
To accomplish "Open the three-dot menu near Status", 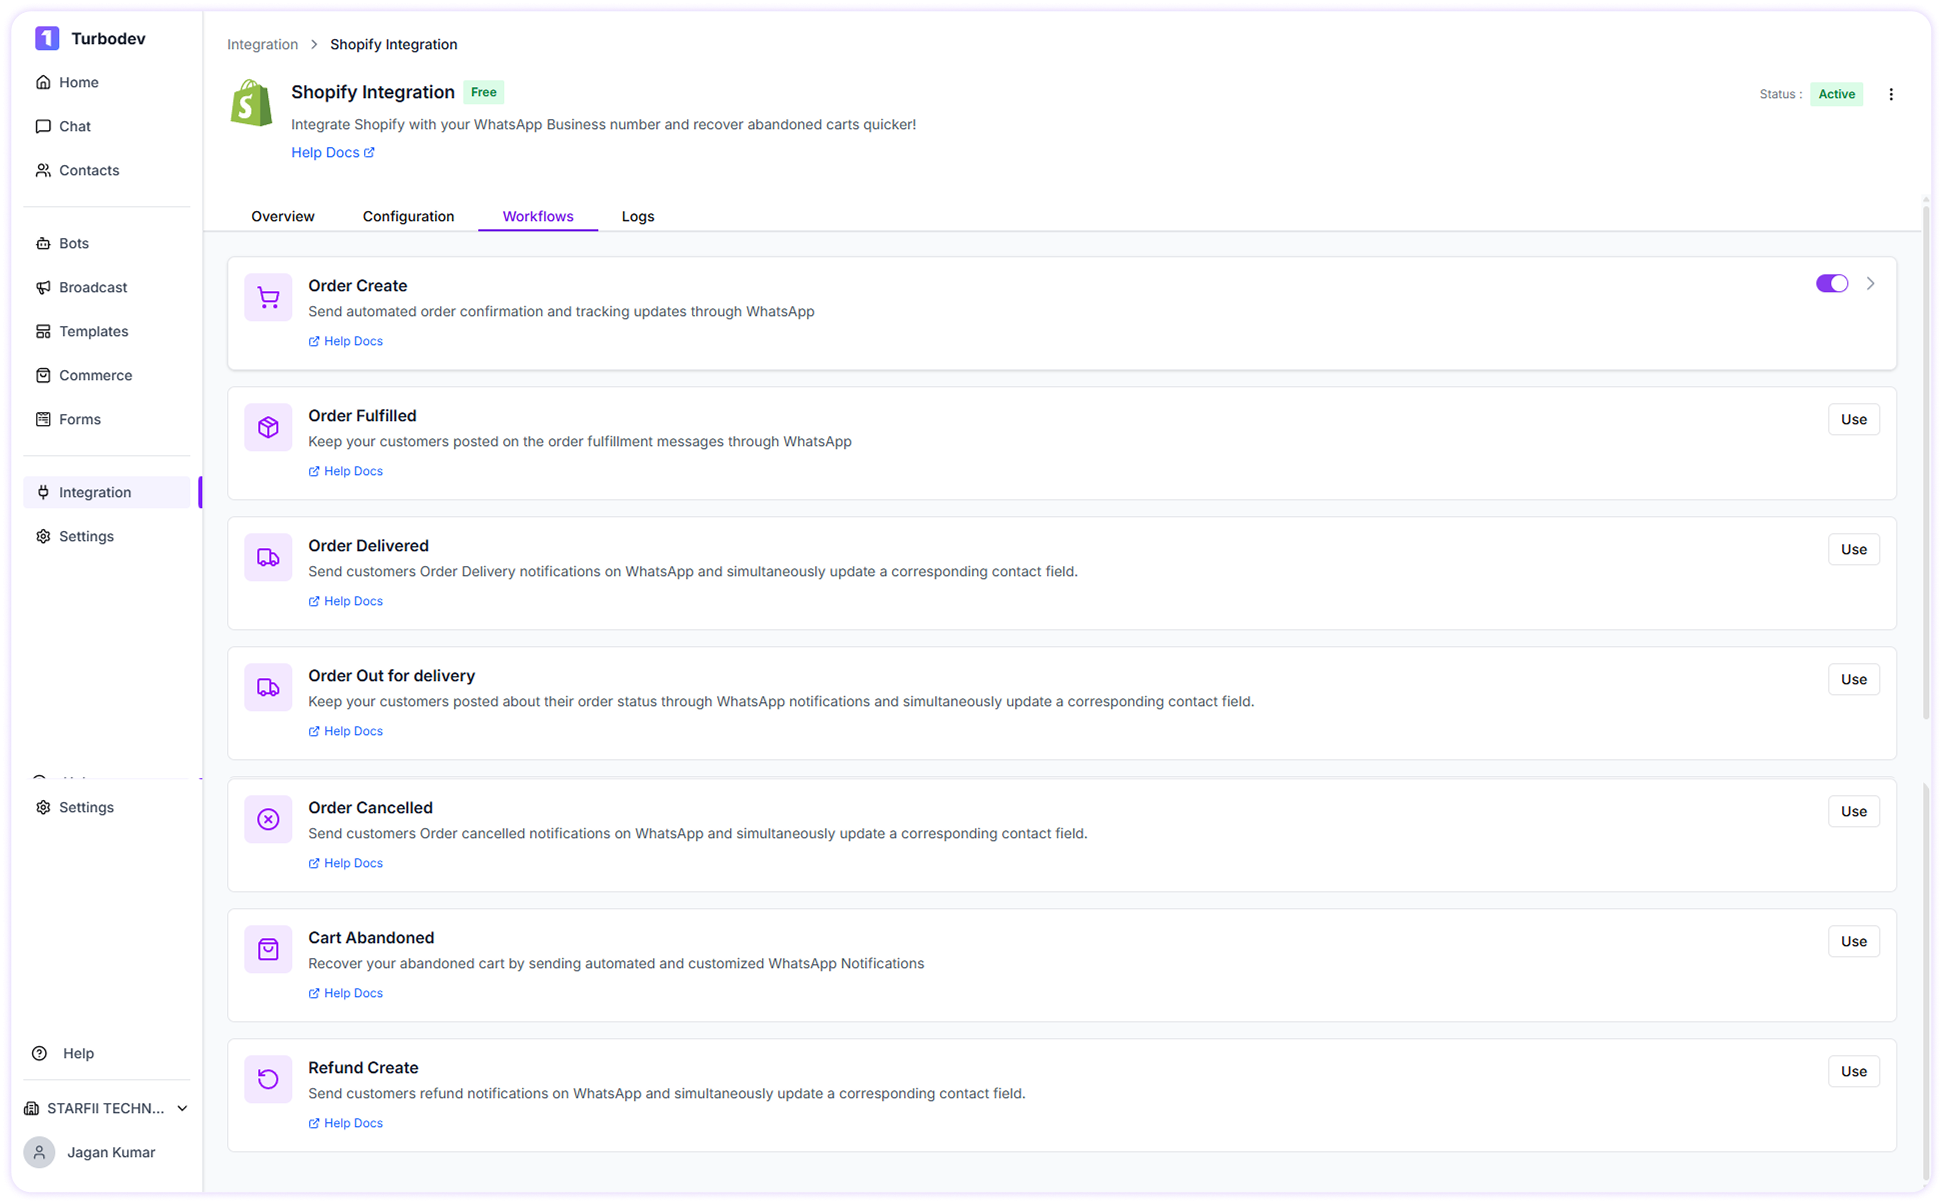I will [1892, 94].
